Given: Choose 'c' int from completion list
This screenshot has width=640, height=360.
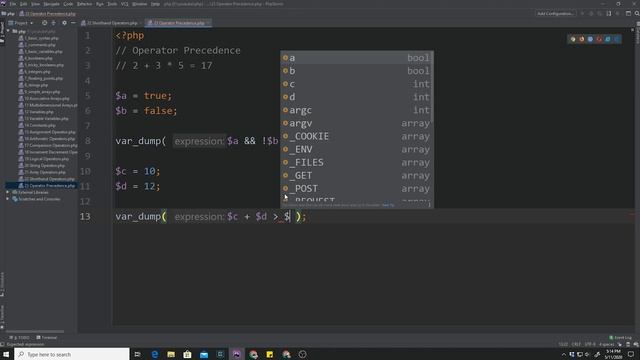Looking at the screenshot, I should [356, 84].
